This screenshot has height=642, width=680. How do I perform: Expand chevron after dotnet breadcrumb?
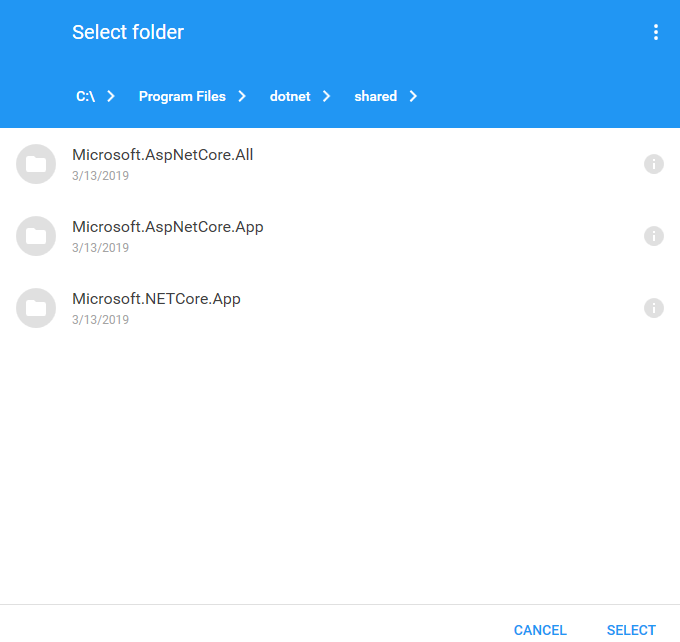[x=327, y=96]
